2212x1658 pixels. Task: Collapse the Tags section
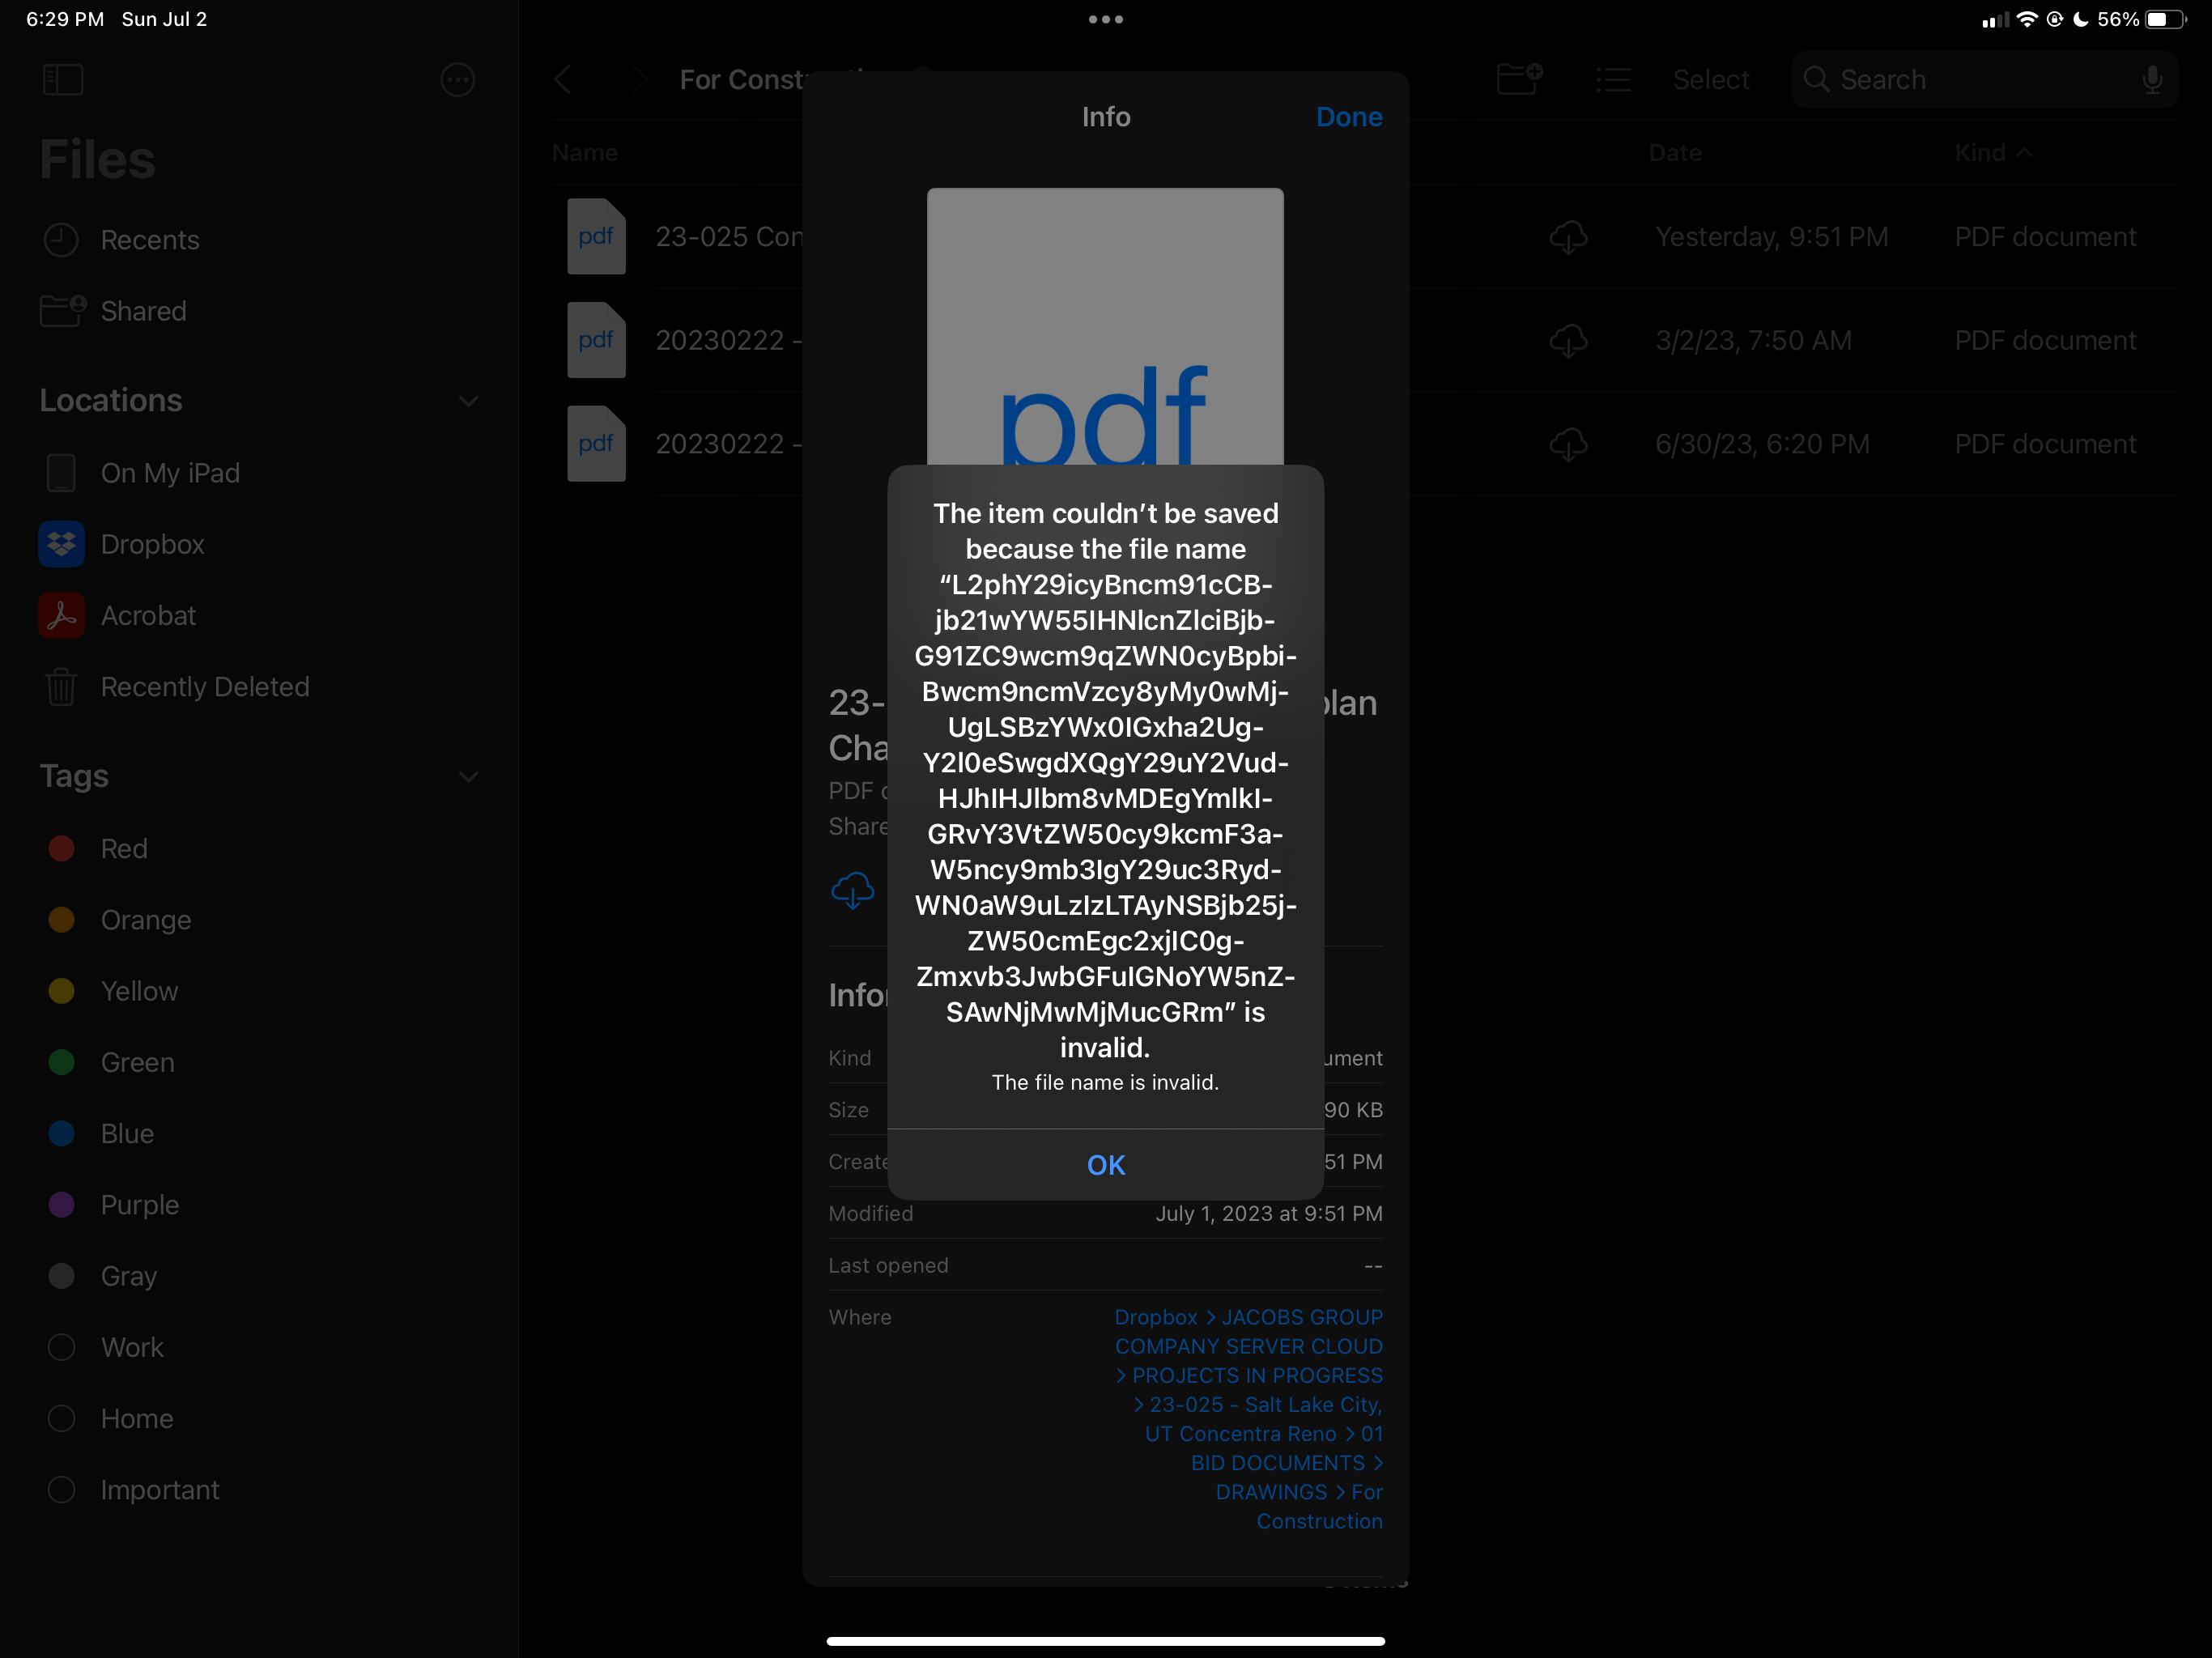[469, 777]
